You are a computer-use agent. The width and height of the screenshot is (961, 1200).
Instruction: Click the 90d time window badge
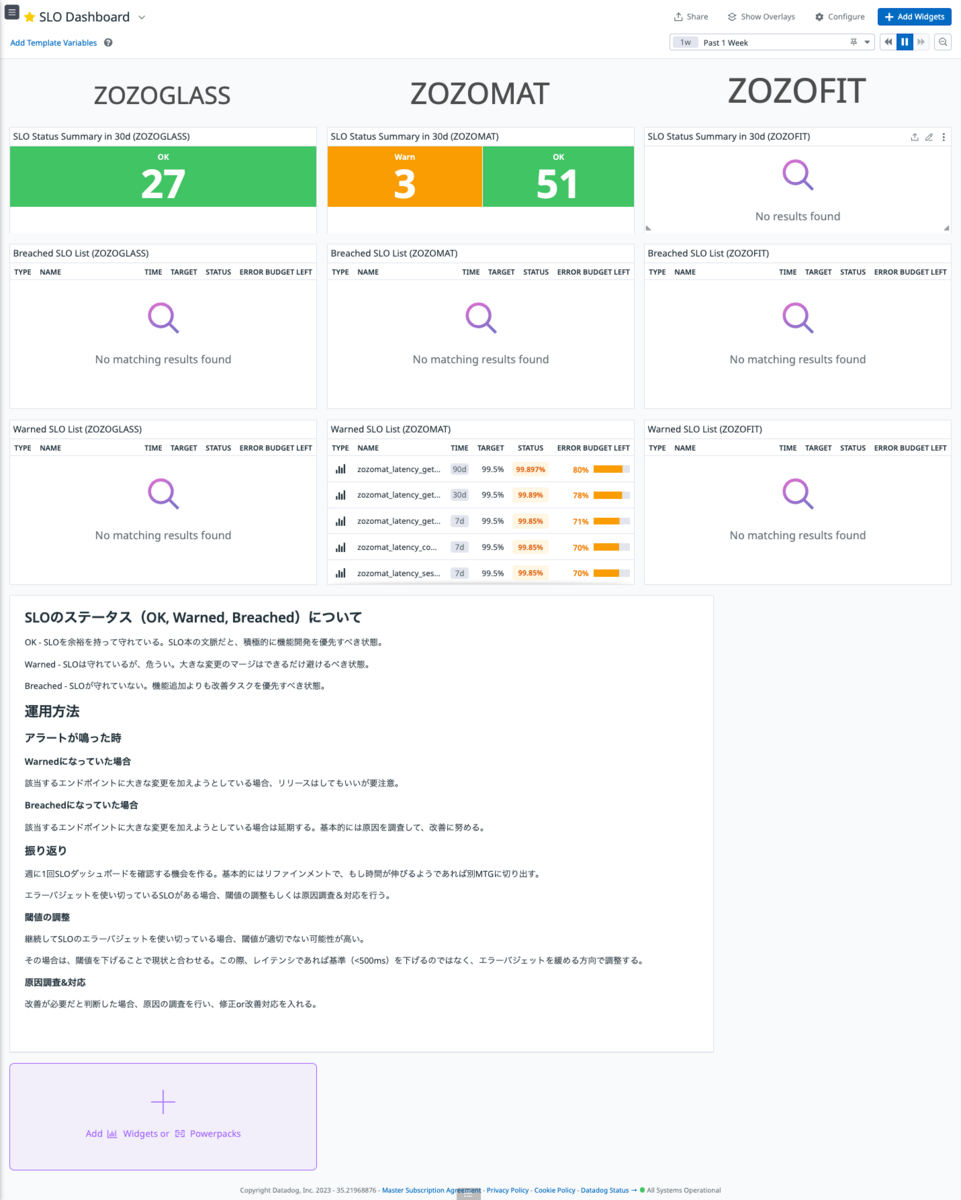(460, 469)
